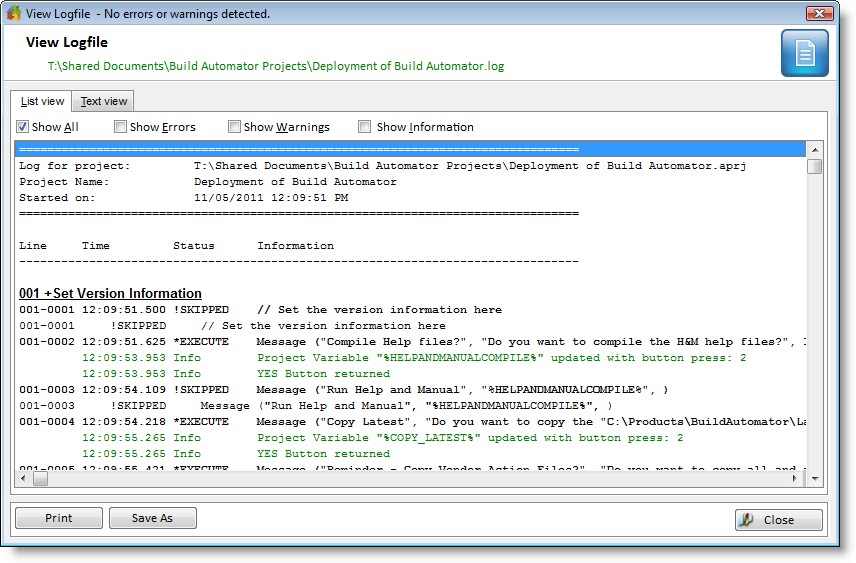
Task: Click the blue document logfile icon
Action: click(x=805, y=53)
